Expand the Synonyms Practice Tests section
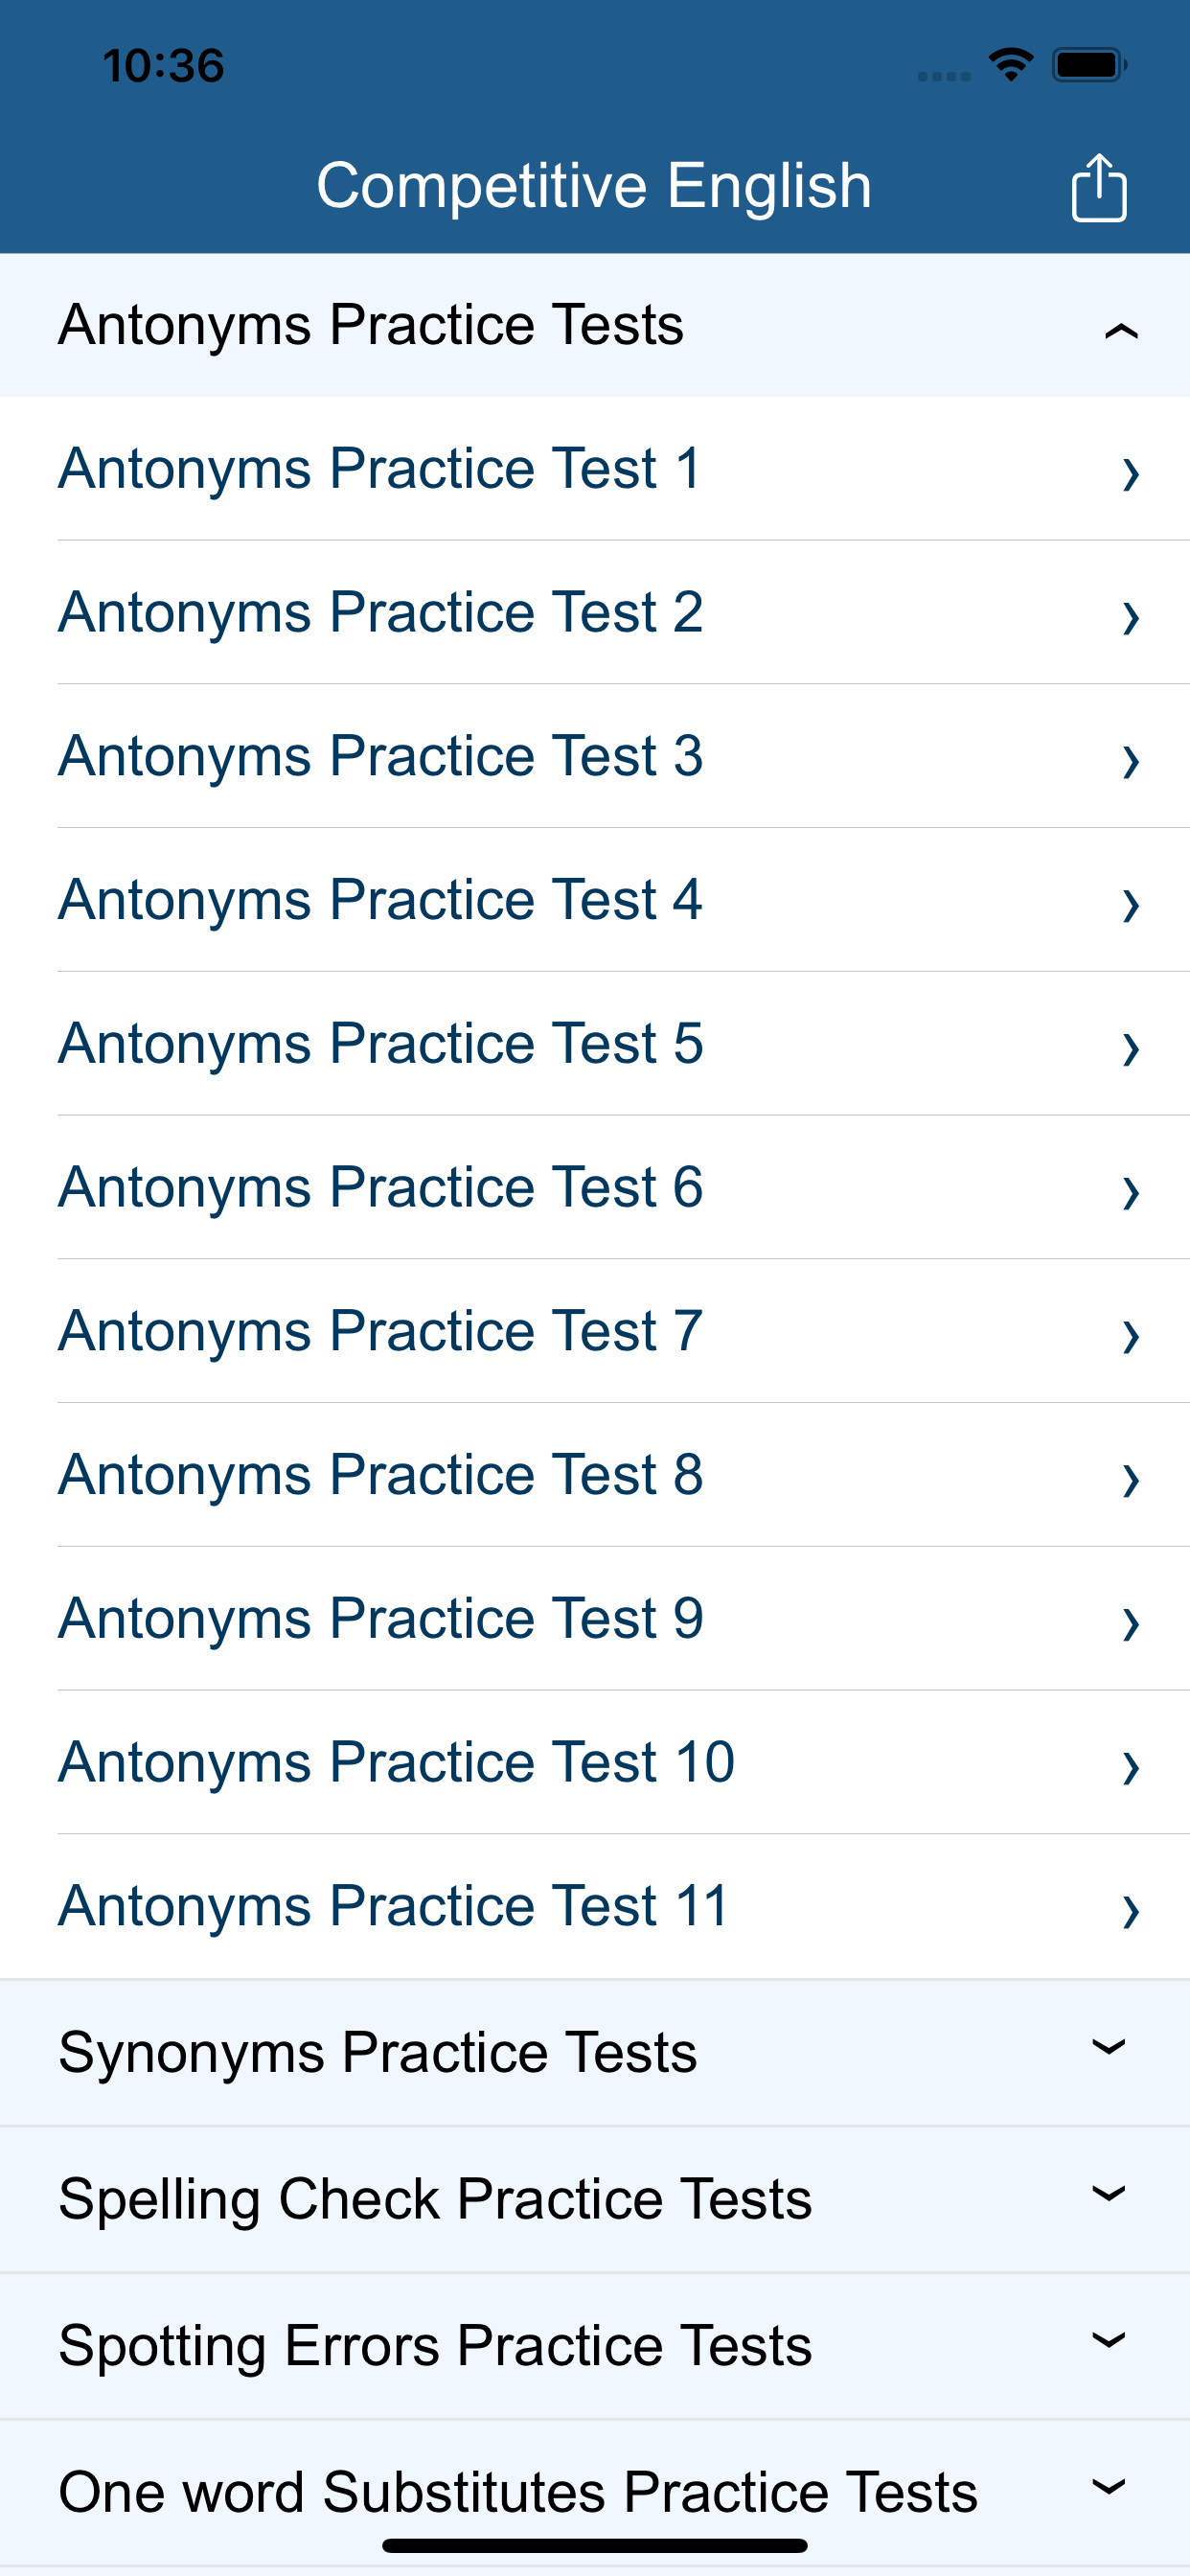 pyautogui.click(x=1108, y=2048)
